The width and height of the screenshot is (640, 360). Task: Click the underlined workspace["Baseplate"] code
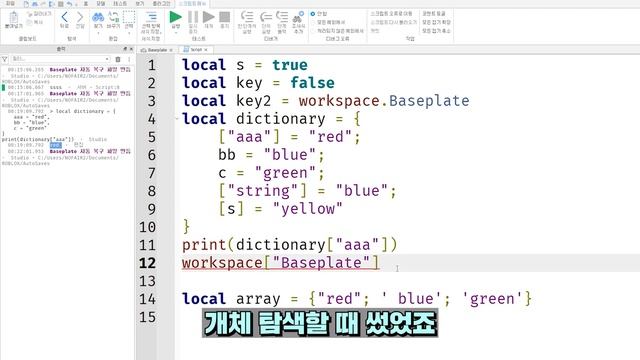281,263
